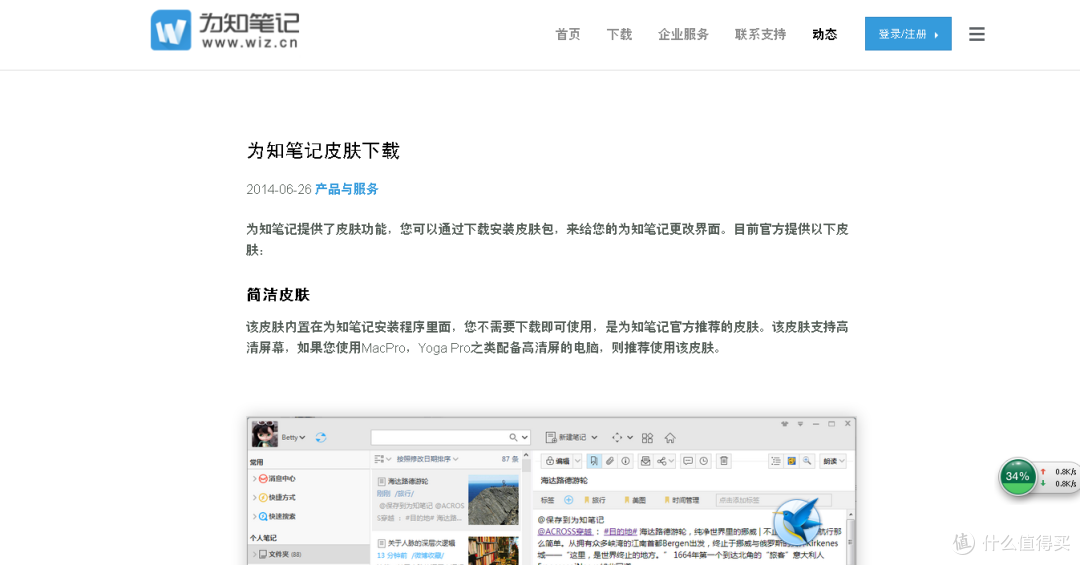Click the zoom magnifier icon in the note toolbar
Viewport: 1080px width, 565px height.
coord(807,461)
